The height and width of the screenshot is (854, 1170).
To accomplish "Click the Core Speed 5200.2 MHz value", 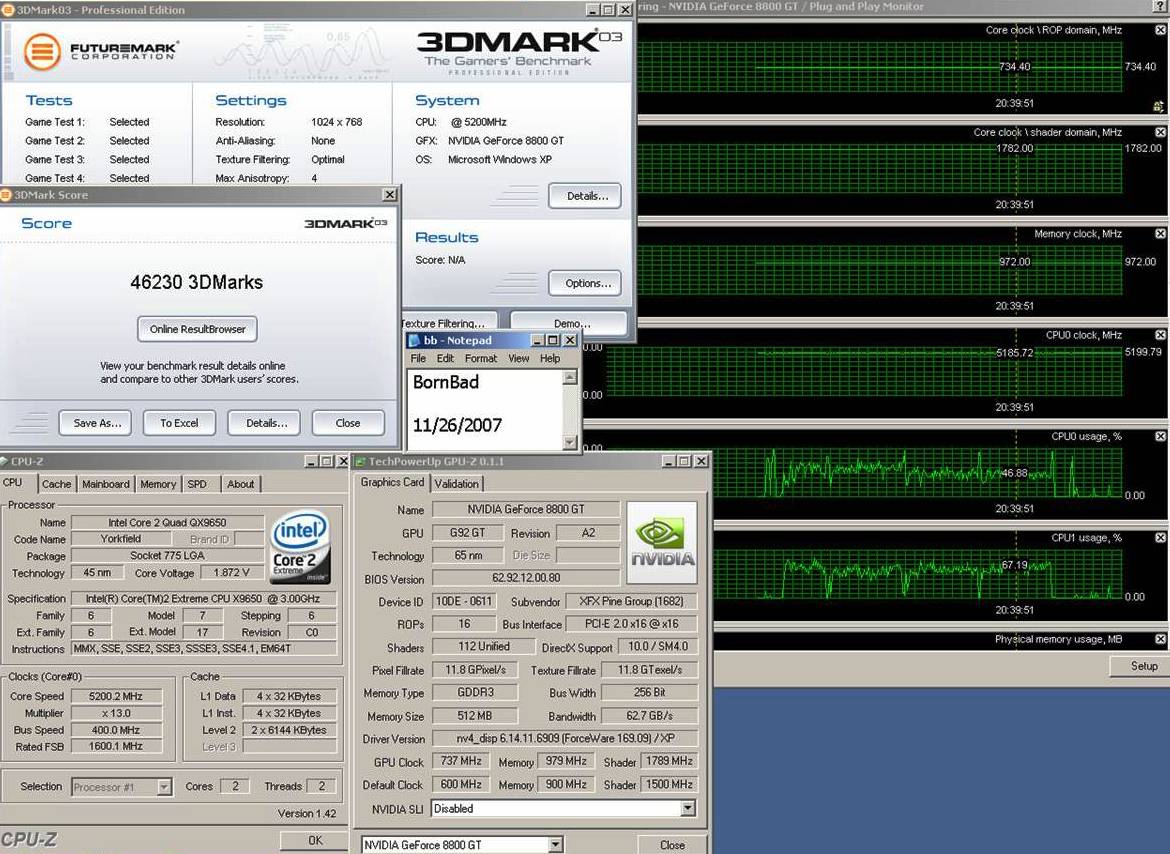I will coord(115,696).
